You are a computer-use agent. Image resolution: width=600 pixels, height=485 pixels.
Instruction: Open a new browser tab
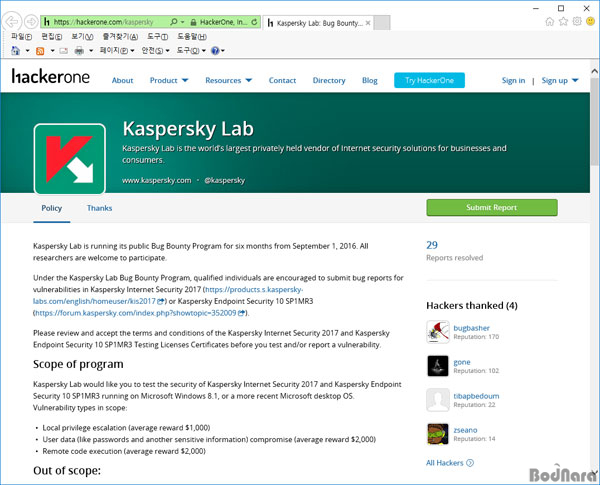[382, 23]
